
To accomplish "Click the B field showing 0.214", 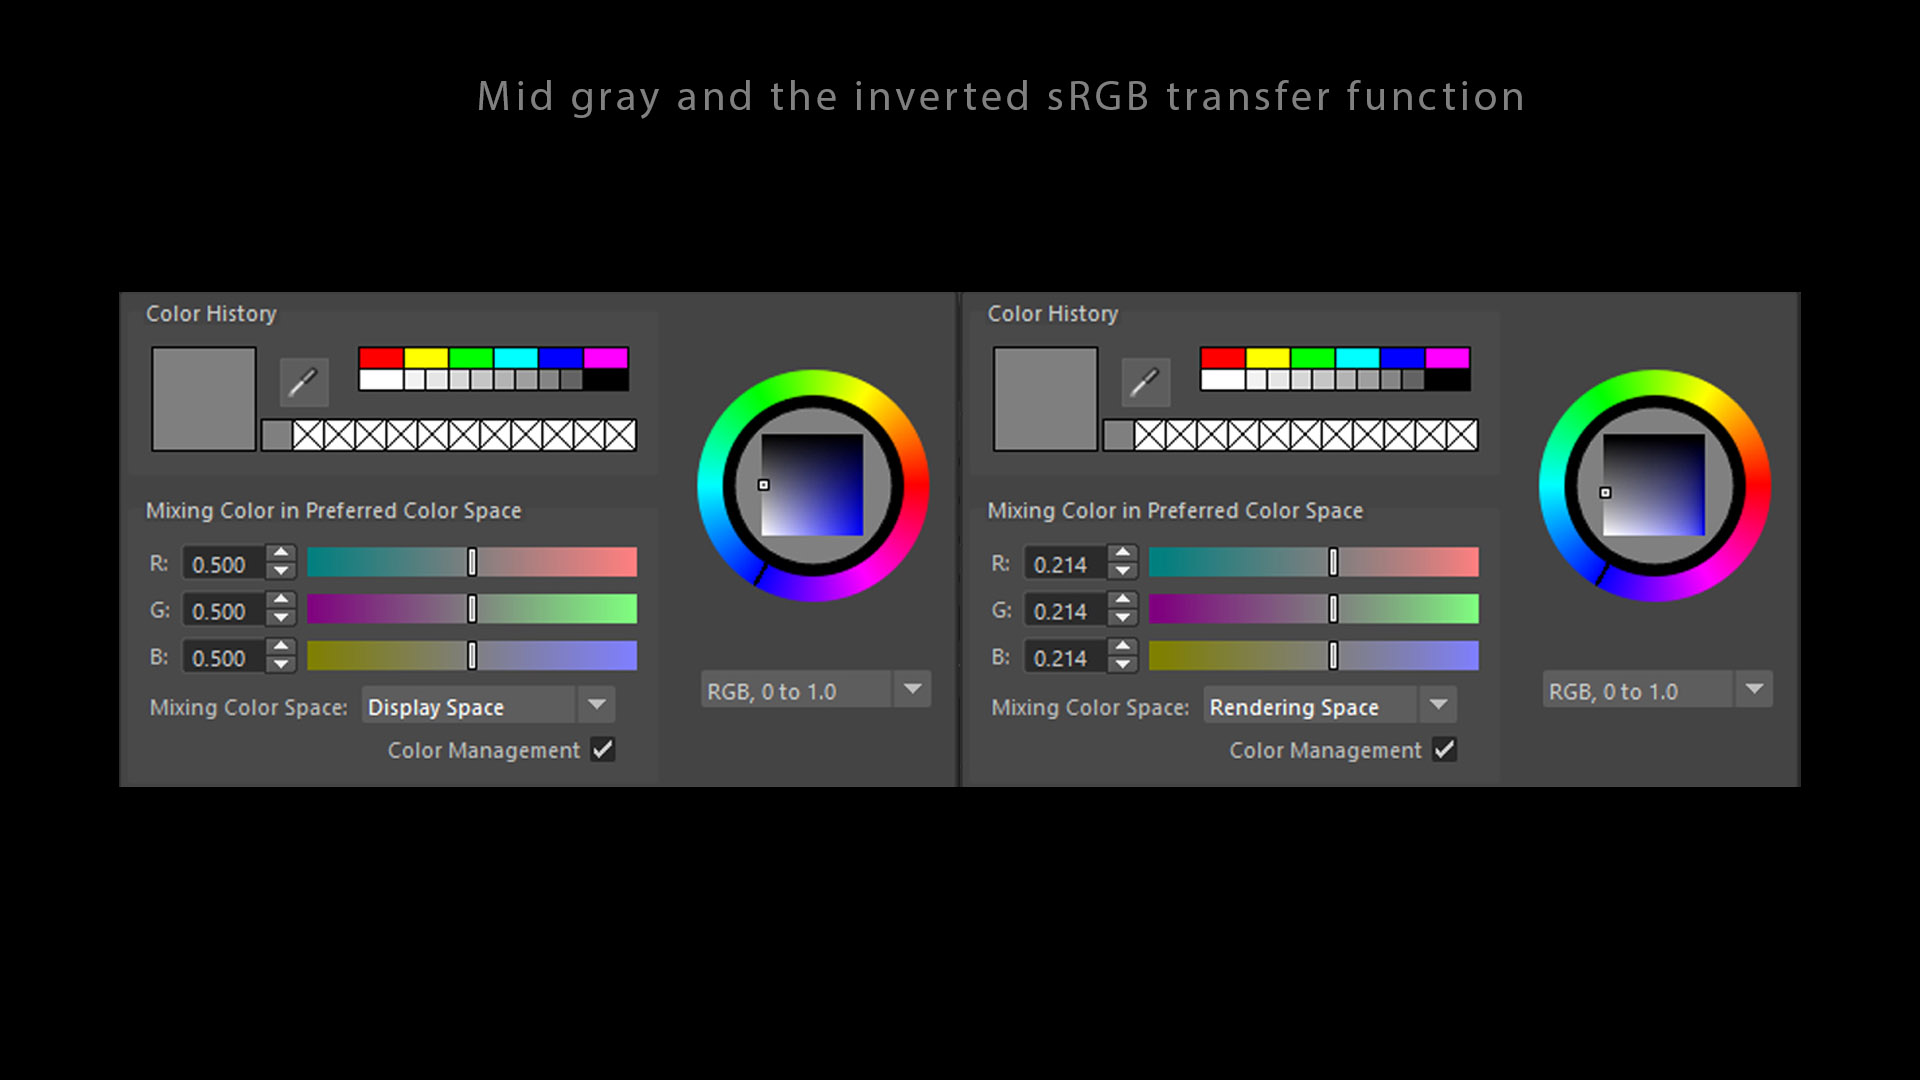I will 1066,658.
